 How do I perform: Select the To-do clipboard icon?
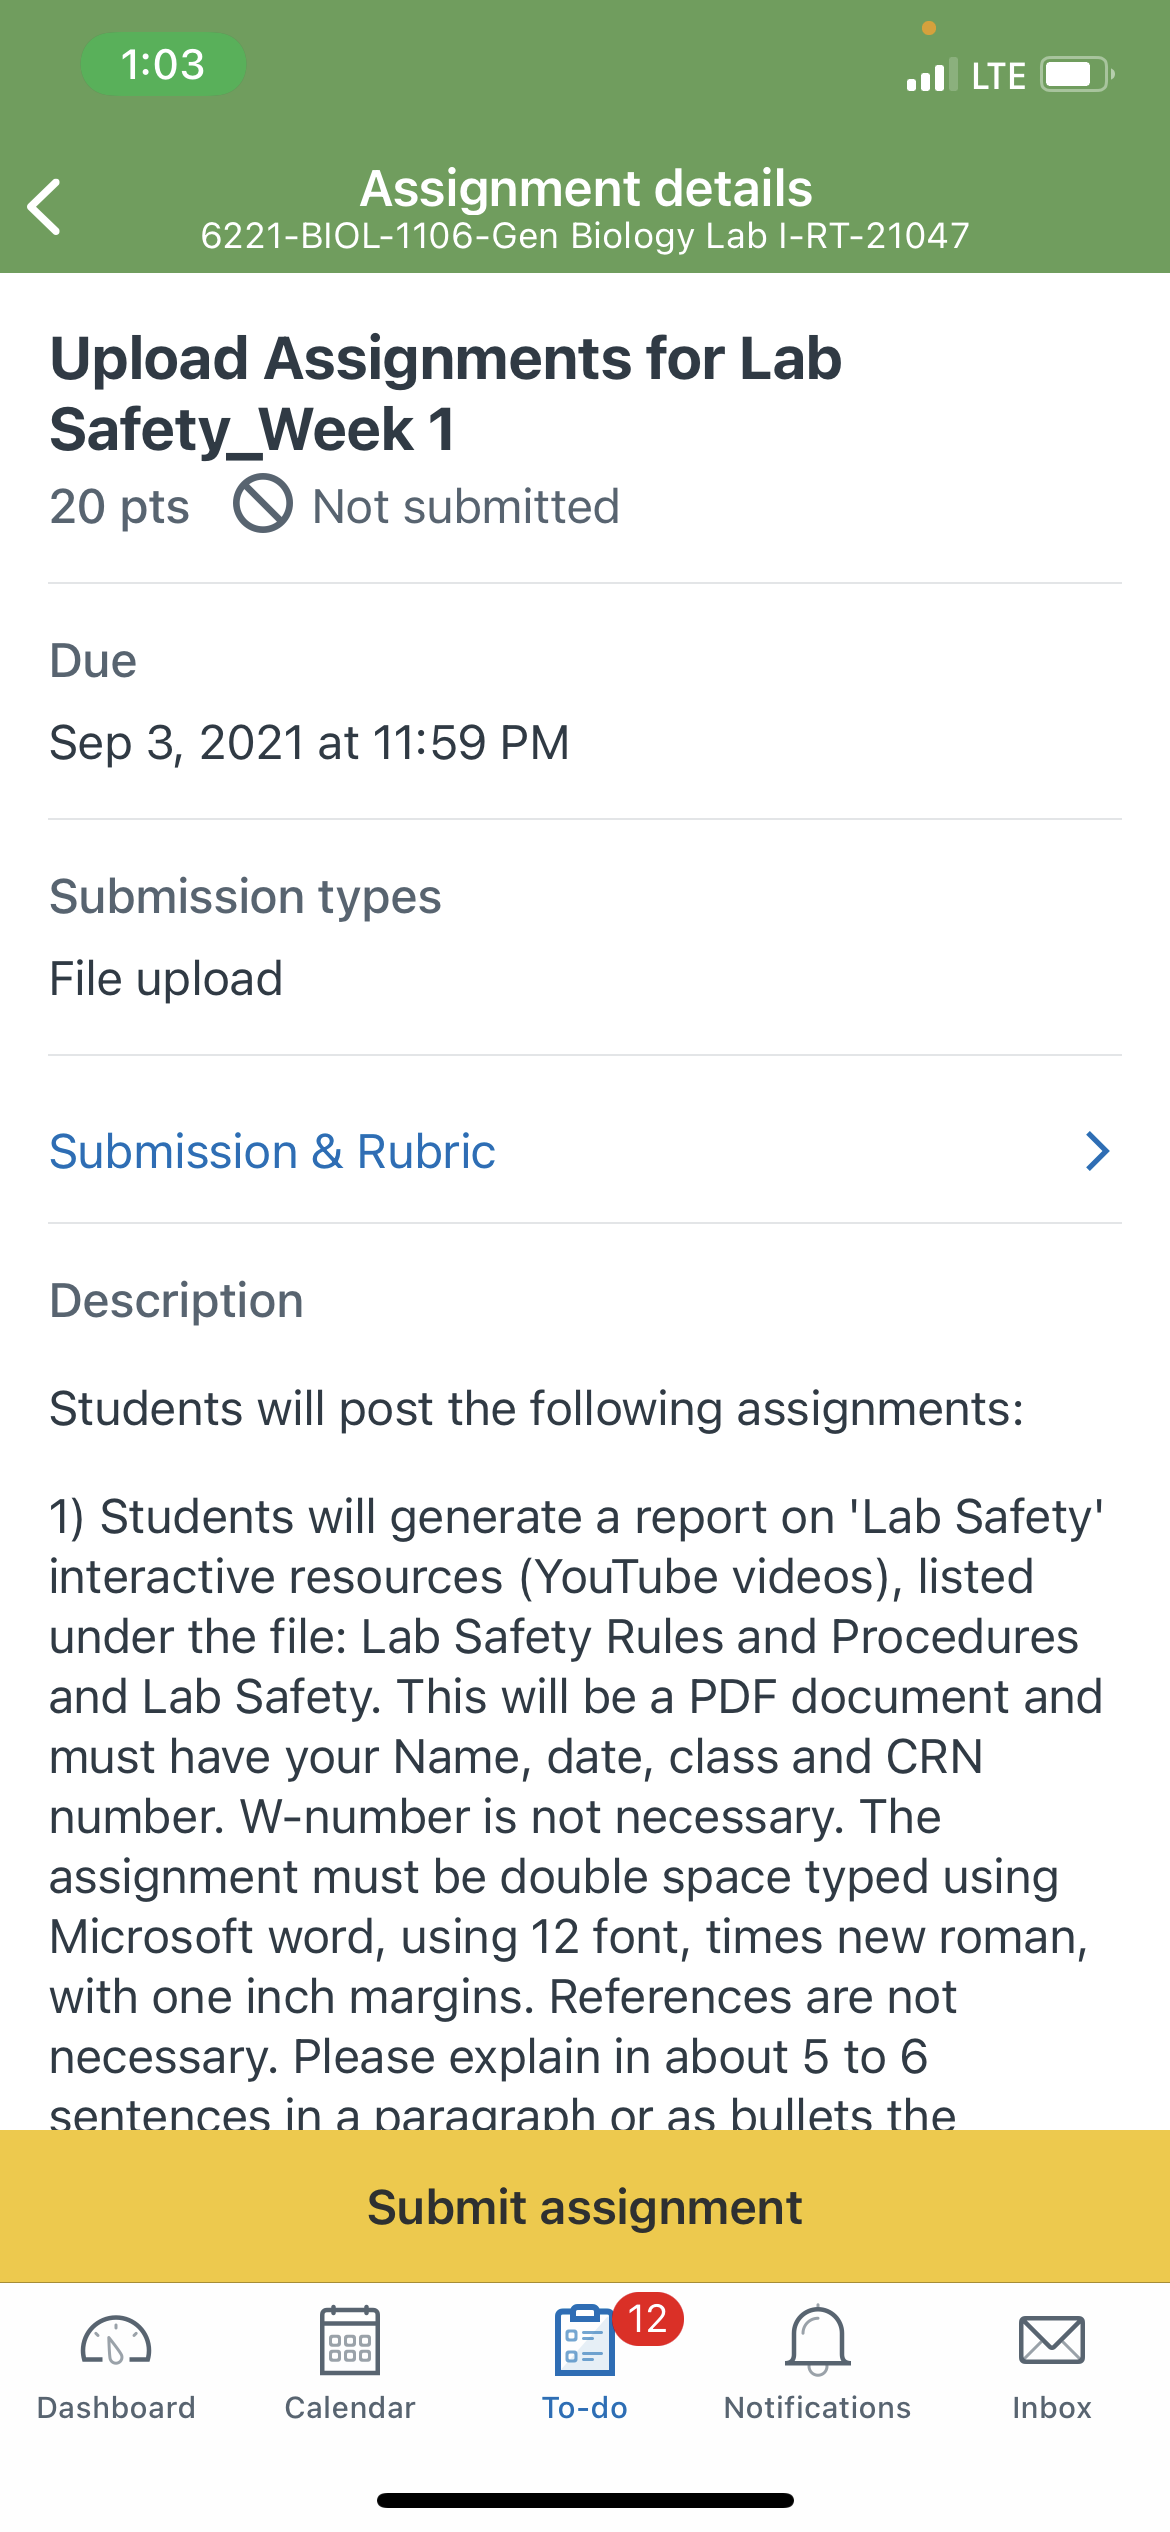tap(584, 2340)
